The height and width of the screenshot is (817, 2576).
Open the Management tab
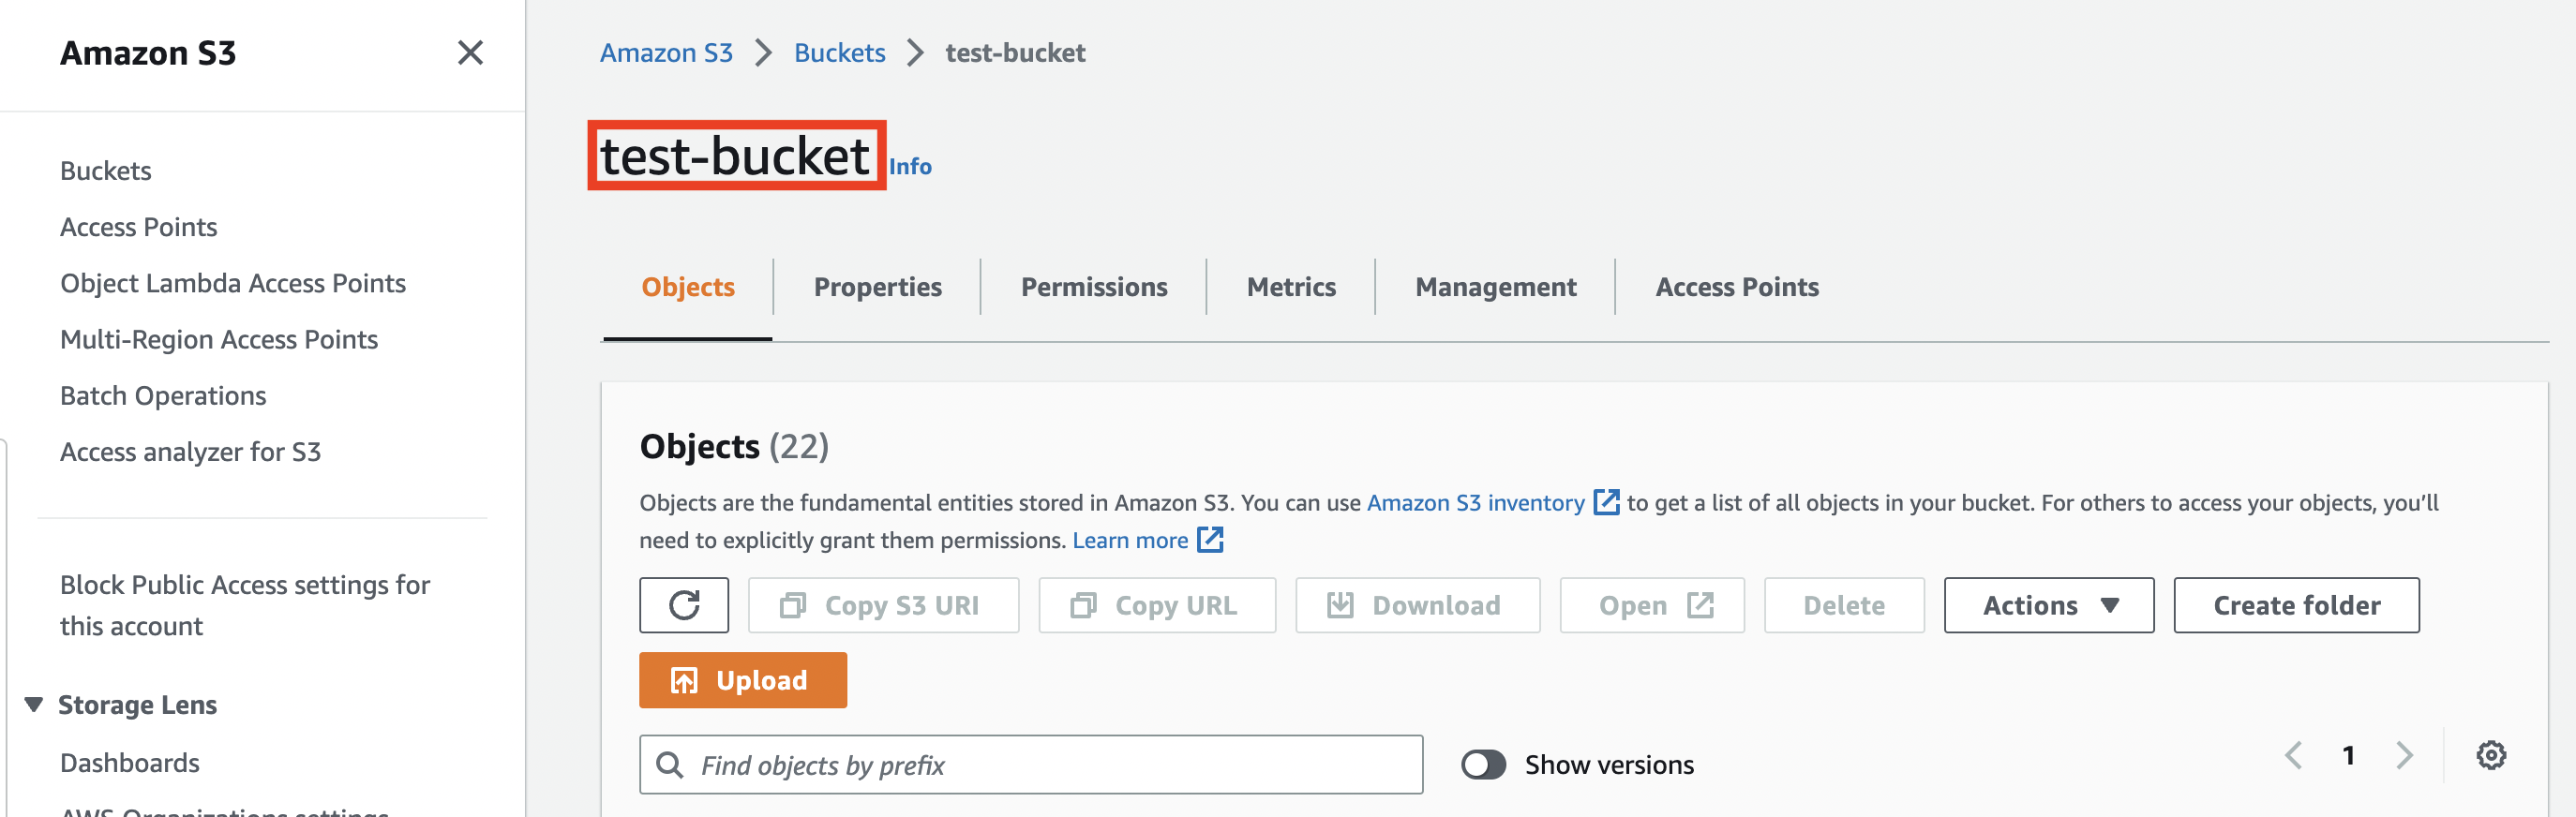(1495, 287)
